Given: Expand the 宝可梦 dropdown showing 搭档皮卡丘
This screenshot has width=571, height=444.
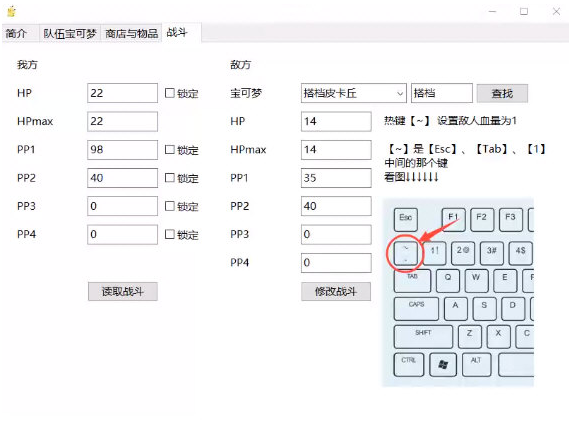Looking at the screenshot, I should [x=353, y=93].
